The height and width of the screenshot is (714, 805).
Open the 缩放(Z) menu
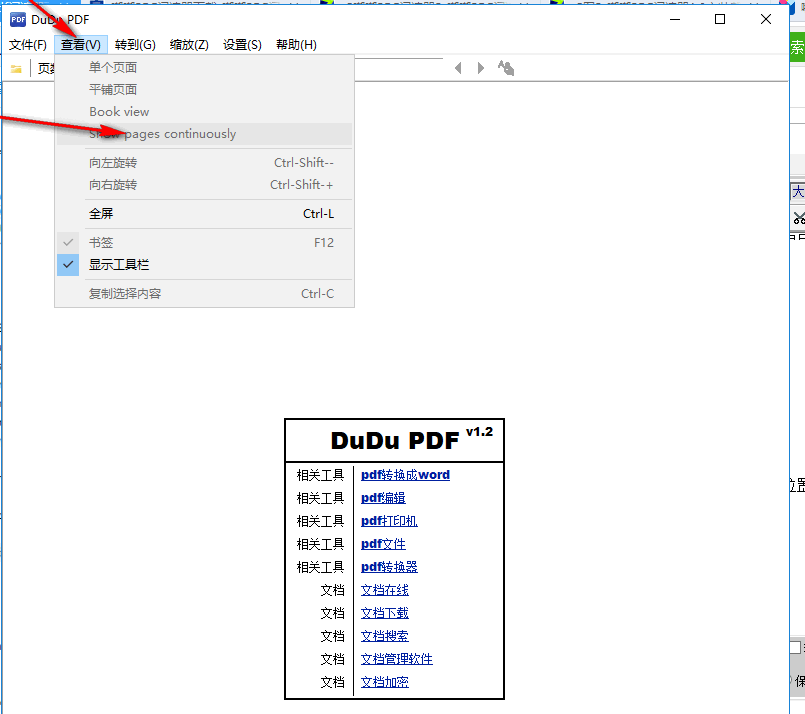coord(189,45)
